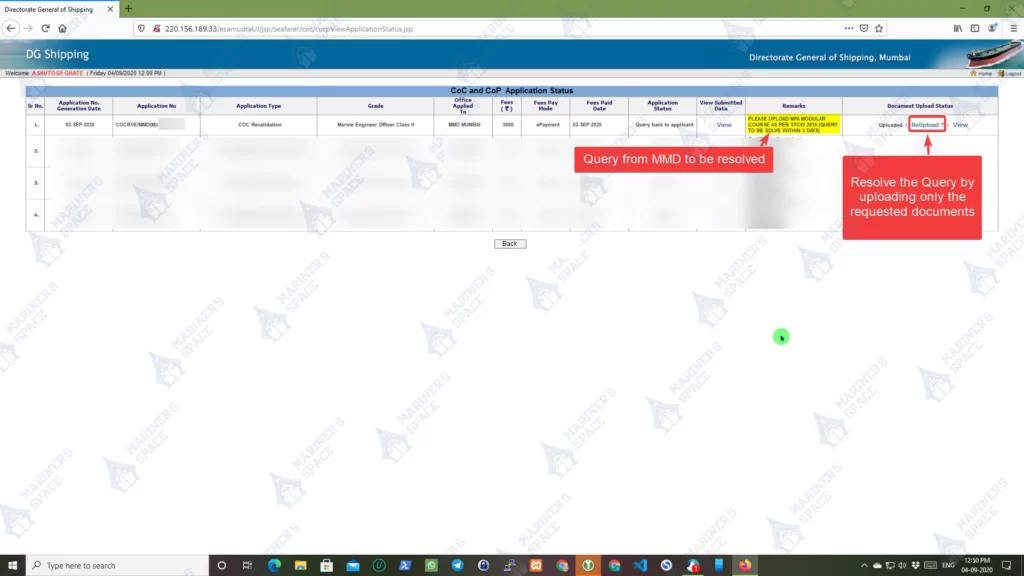Image resolution: width=1024 pixels, height=576 pixels.
Task: Open the Firefox Library icon
Action: 957,28
